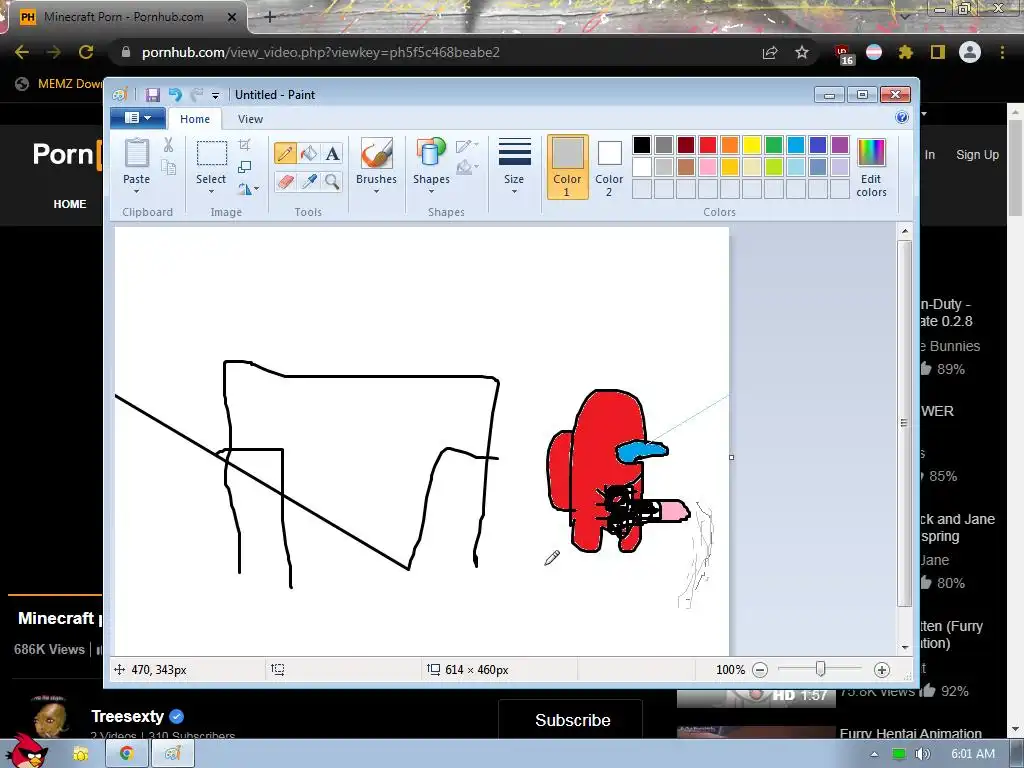Zoom out with the minus button
The image size is (1024, 768).
(760, 669)
